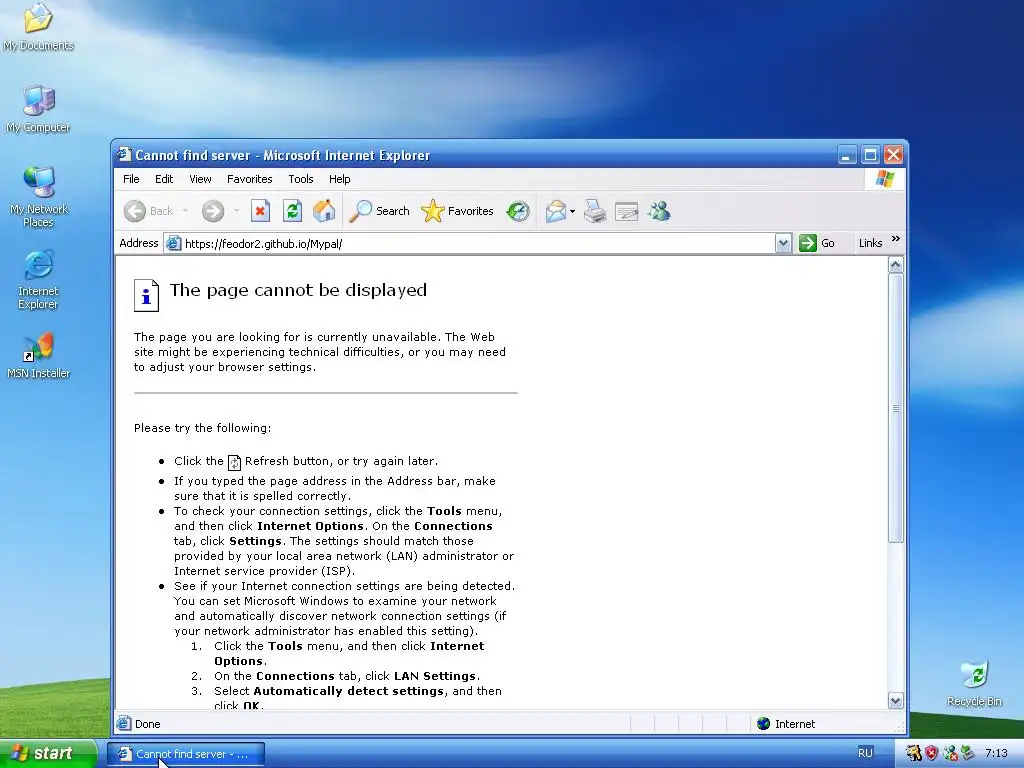
Task: Select Internet Explorer desktop icon
Action: point(39,279)
